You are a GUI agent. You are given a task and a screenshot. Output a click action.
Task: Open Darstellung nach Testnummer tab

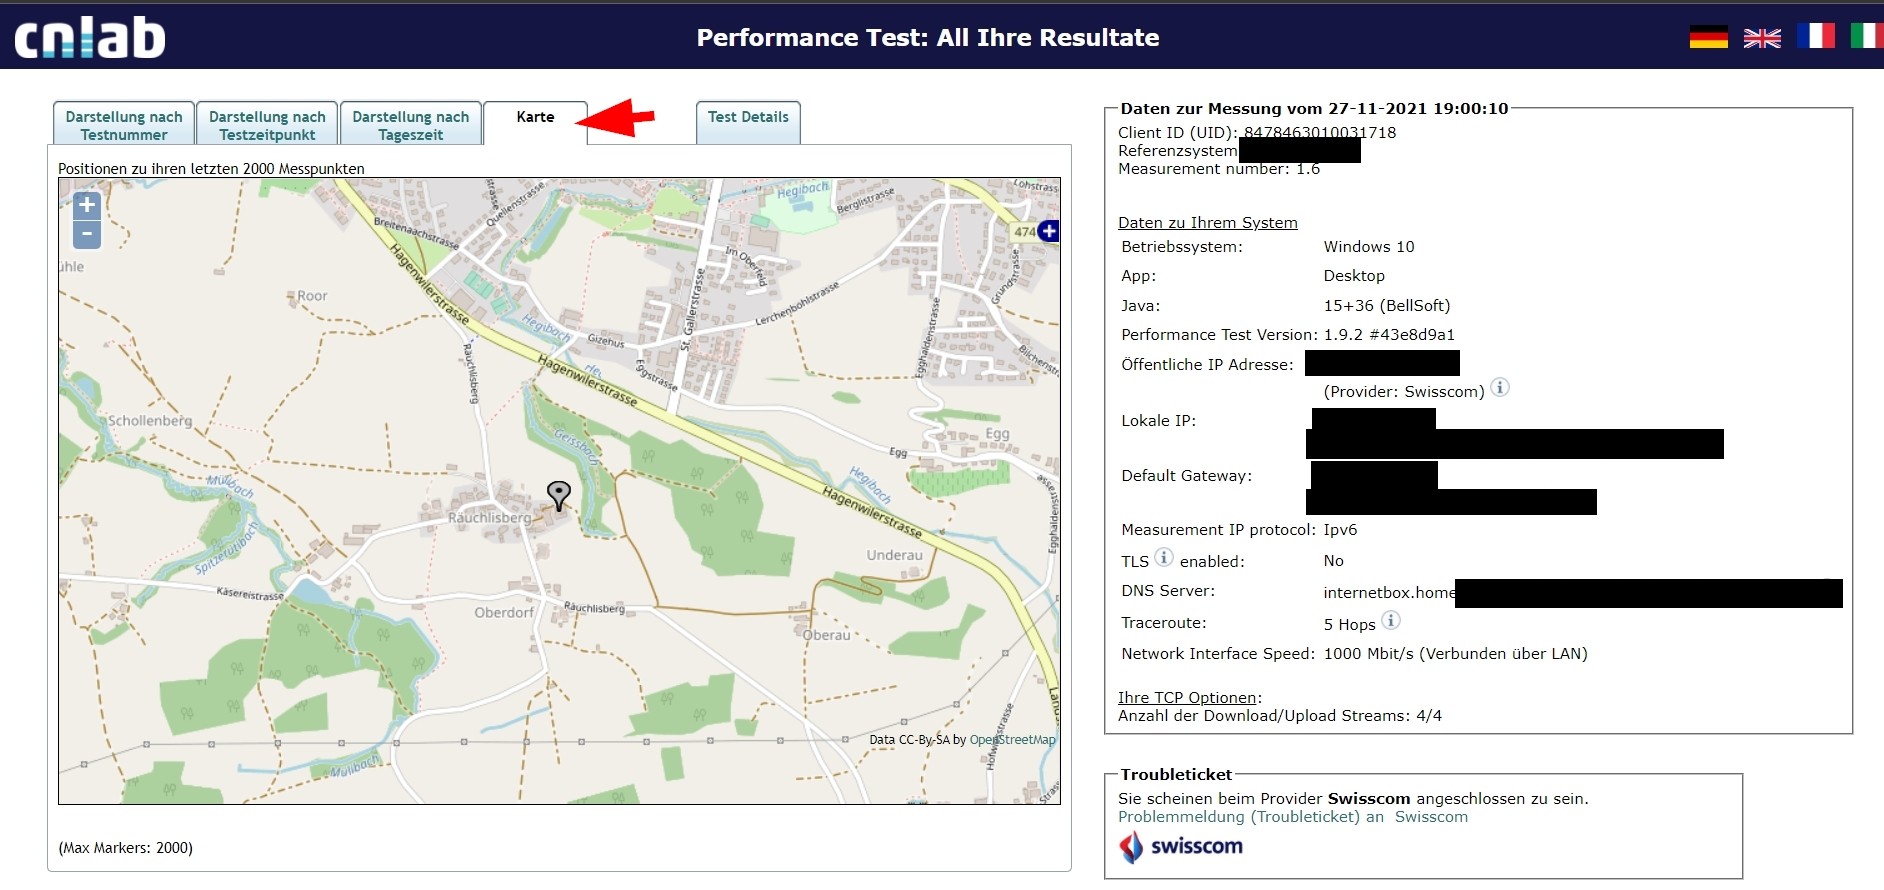124,125
